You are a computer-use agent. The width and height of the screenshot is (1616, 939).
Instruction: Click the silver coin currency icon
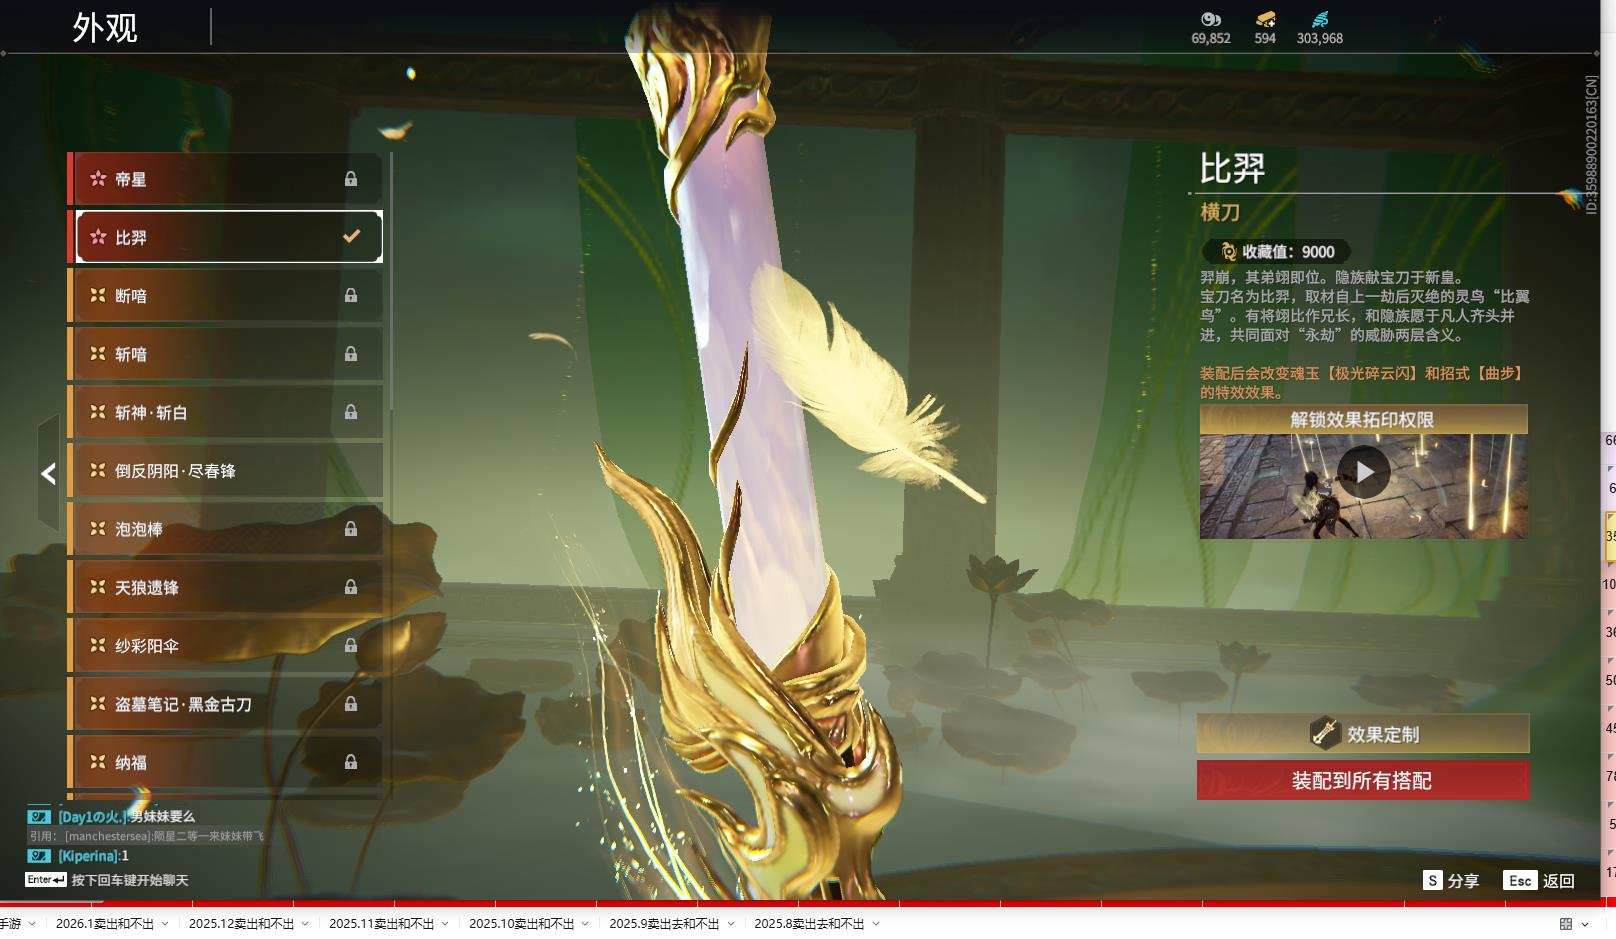[1211, 19]
